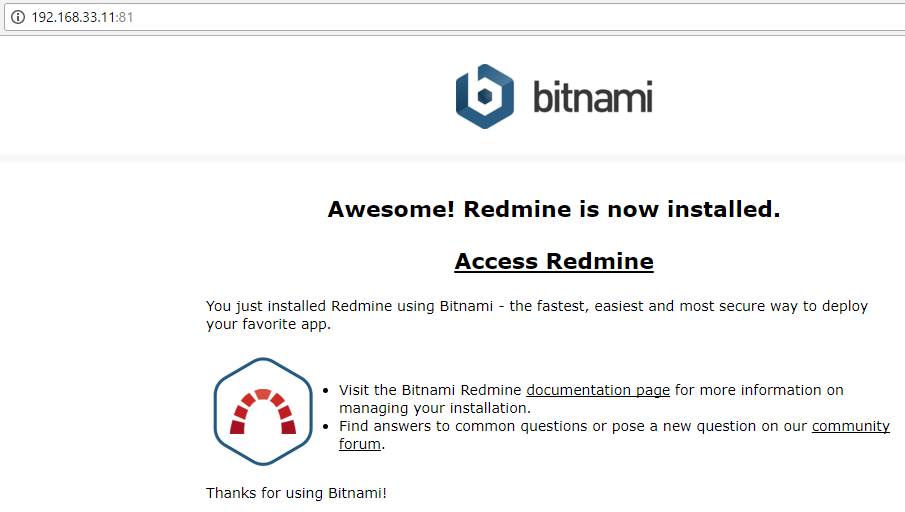905x512 pixels.
Task: Click the bullet marker before Visit the Bitnami
Action: (326, 391)
